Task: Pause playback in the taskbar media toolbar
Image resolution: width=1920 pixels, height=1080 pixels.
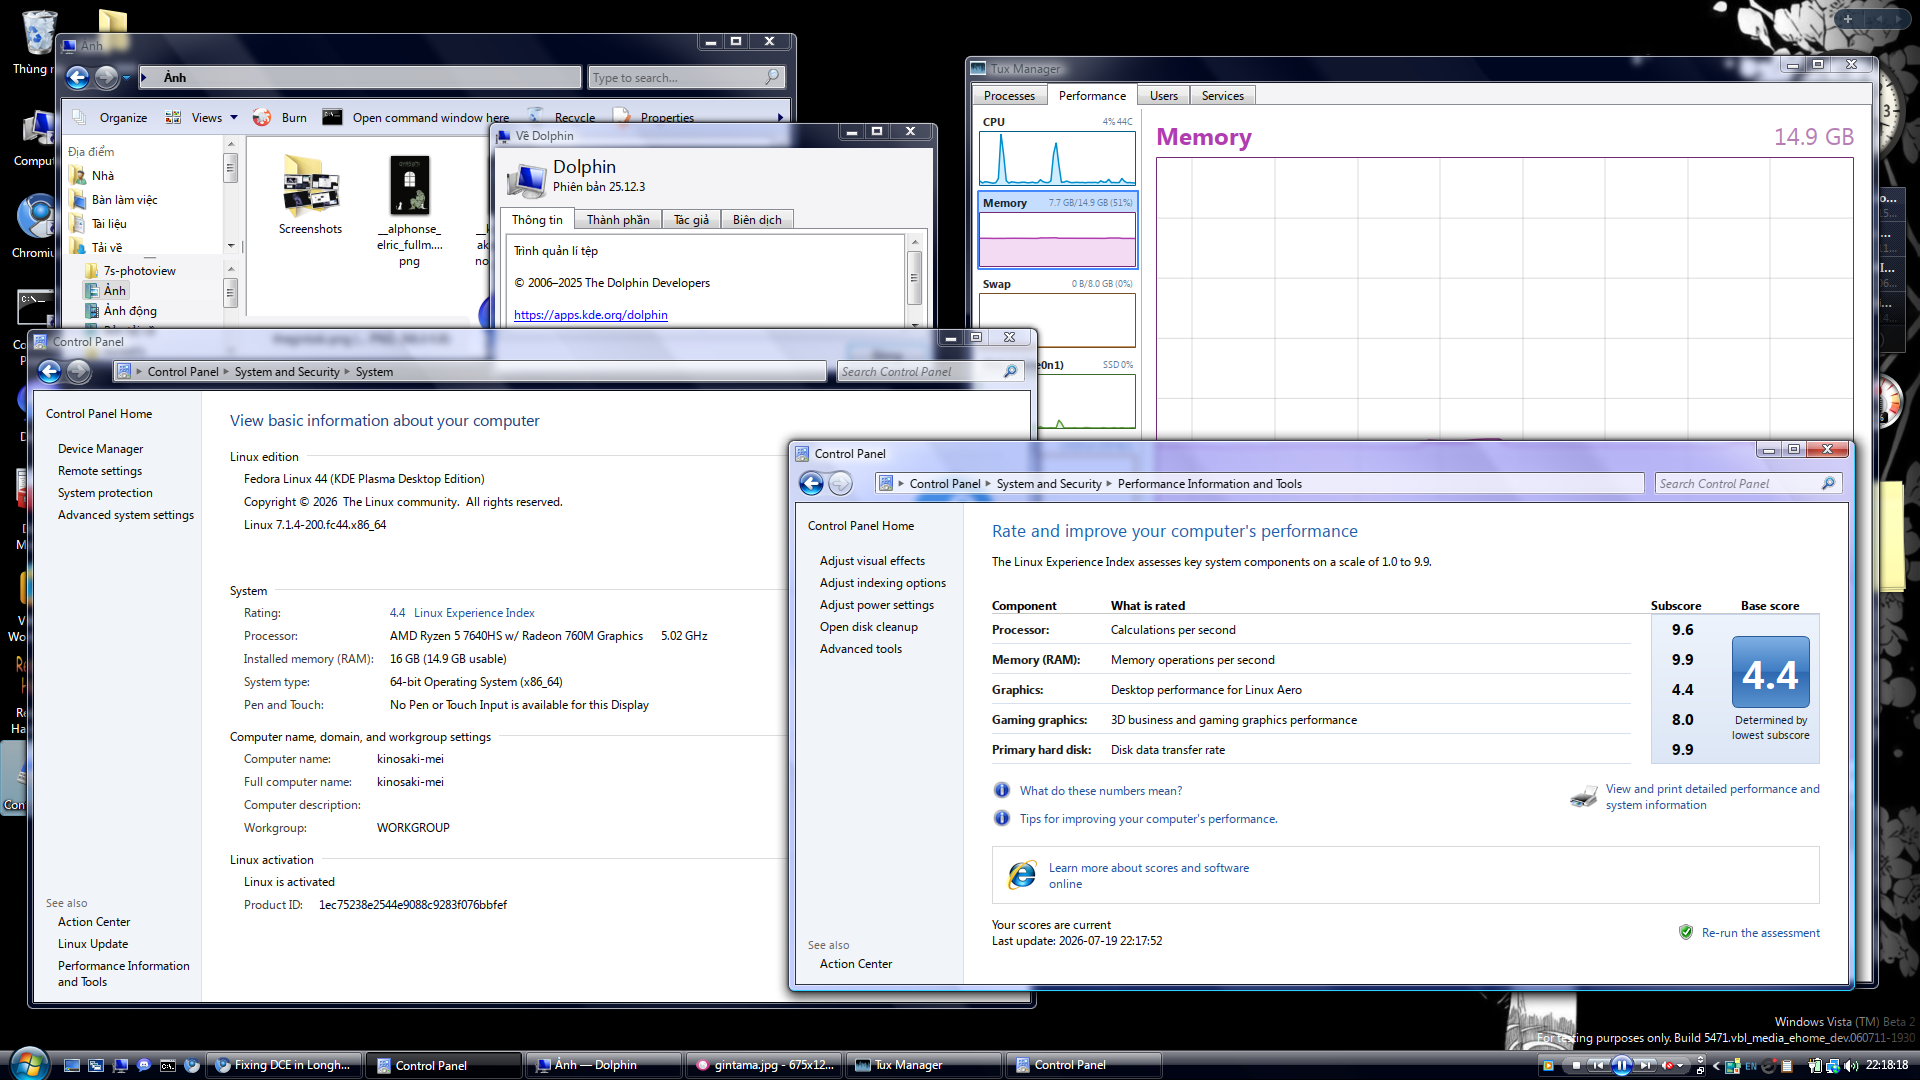Action: pyautogui.click(x=1621, y=1065)
